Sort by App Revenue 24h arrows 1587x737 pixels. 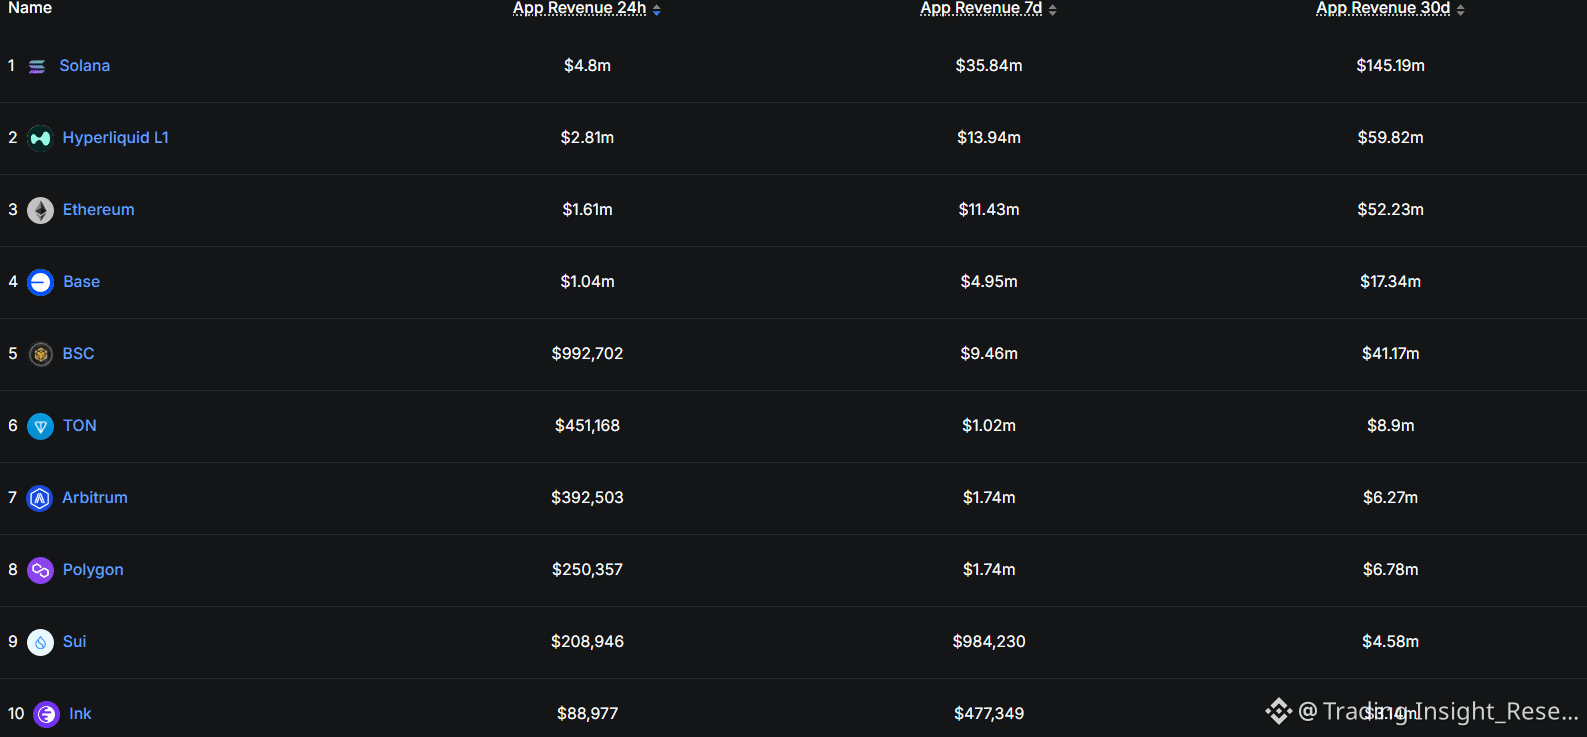click(x=657, y=10)
